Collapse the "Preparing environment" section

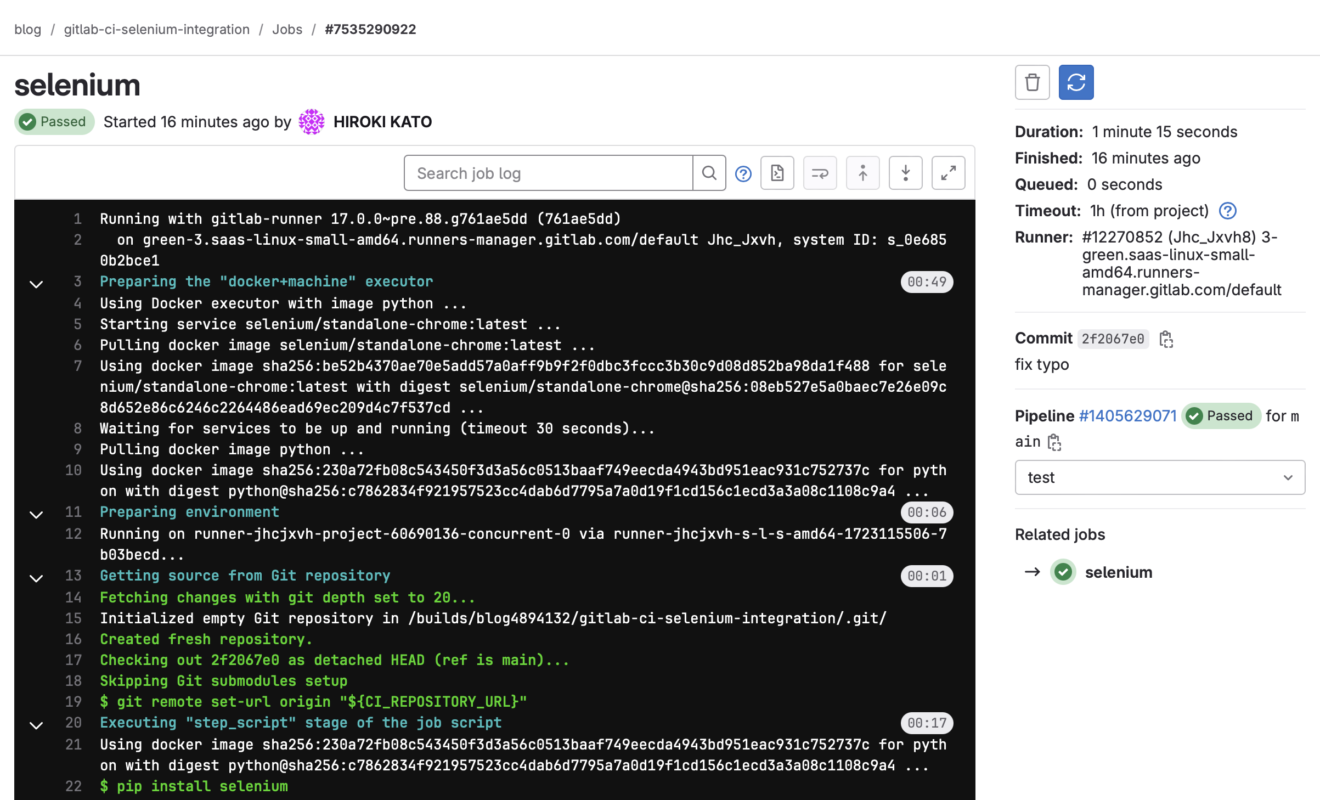(x=36, y=514)
